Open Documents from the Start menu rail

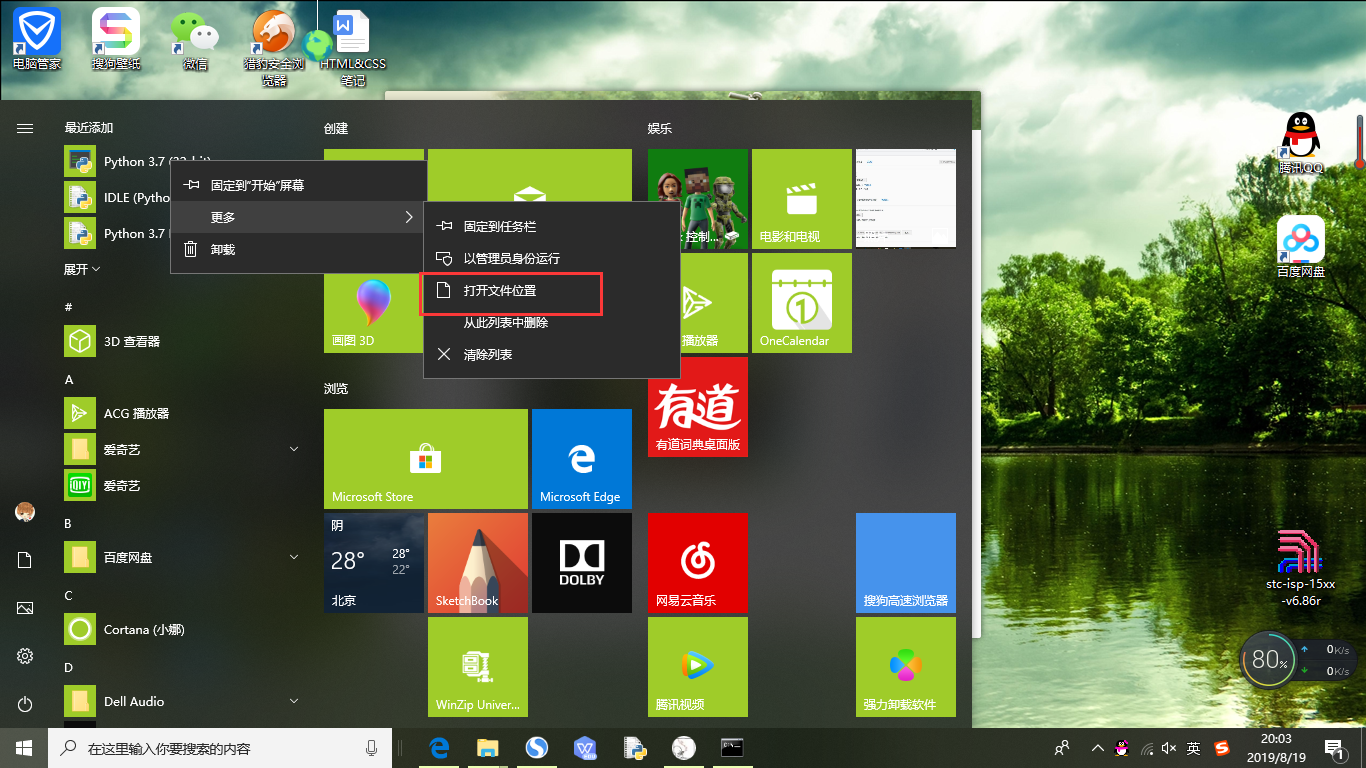tap(25, 560)
